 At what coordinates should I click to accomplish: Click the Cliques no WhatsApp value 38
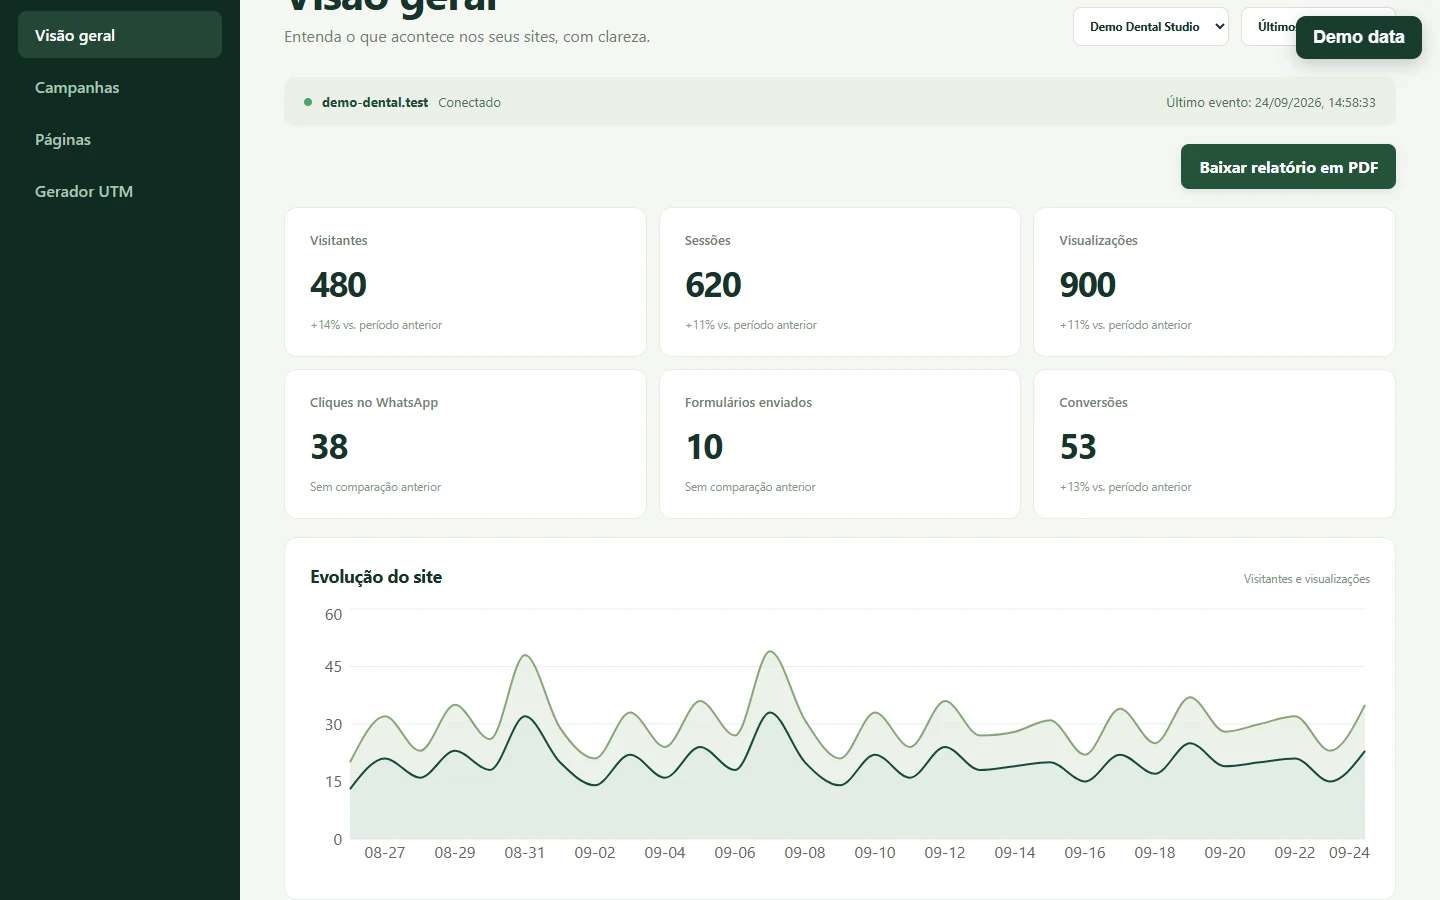pos(329,446)
